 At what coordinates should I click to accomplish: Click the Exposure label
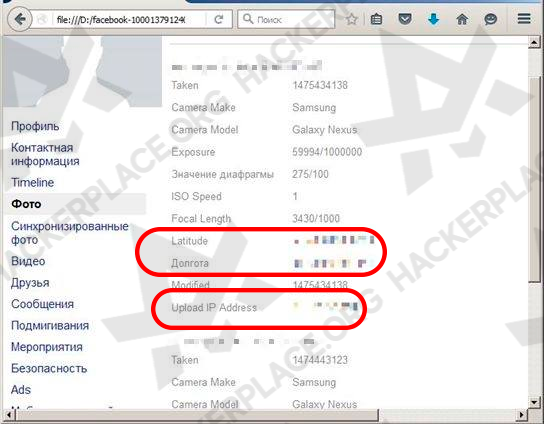coord(193,152)
